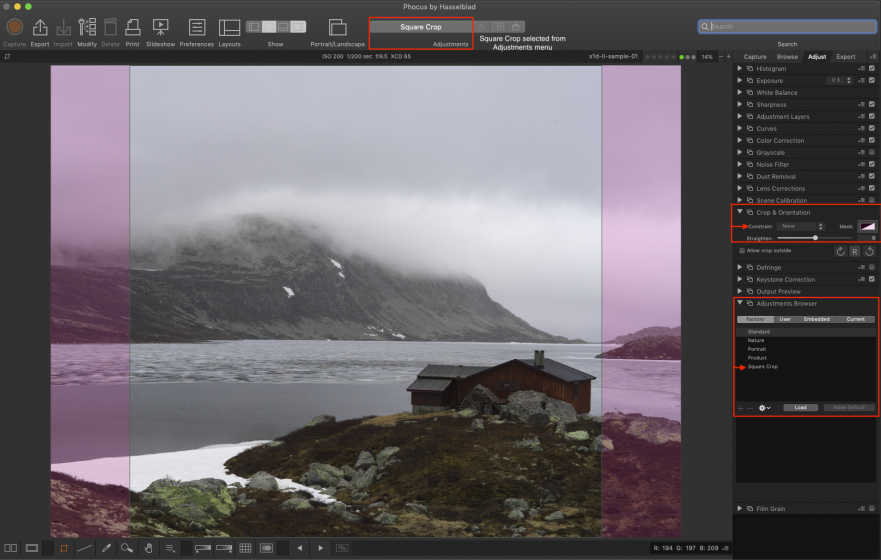Click the before/after compare icon
881x560 pixels.
click(342, 548)
